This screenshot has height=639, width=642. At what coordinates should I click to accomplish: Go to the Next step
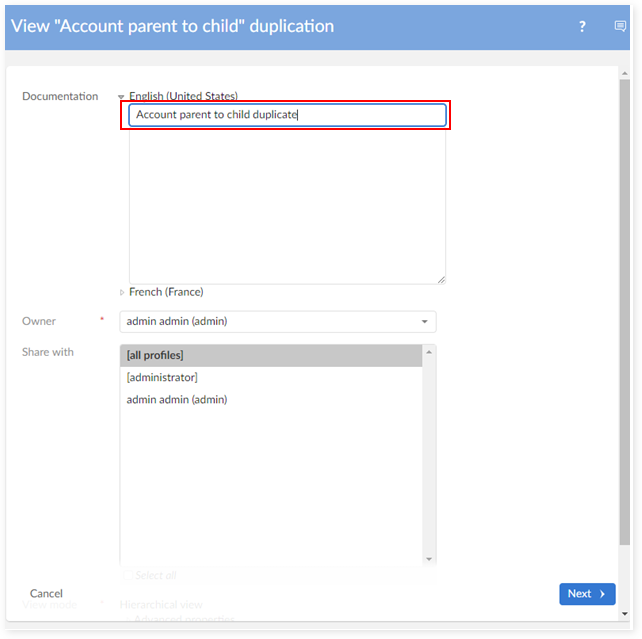586,594
